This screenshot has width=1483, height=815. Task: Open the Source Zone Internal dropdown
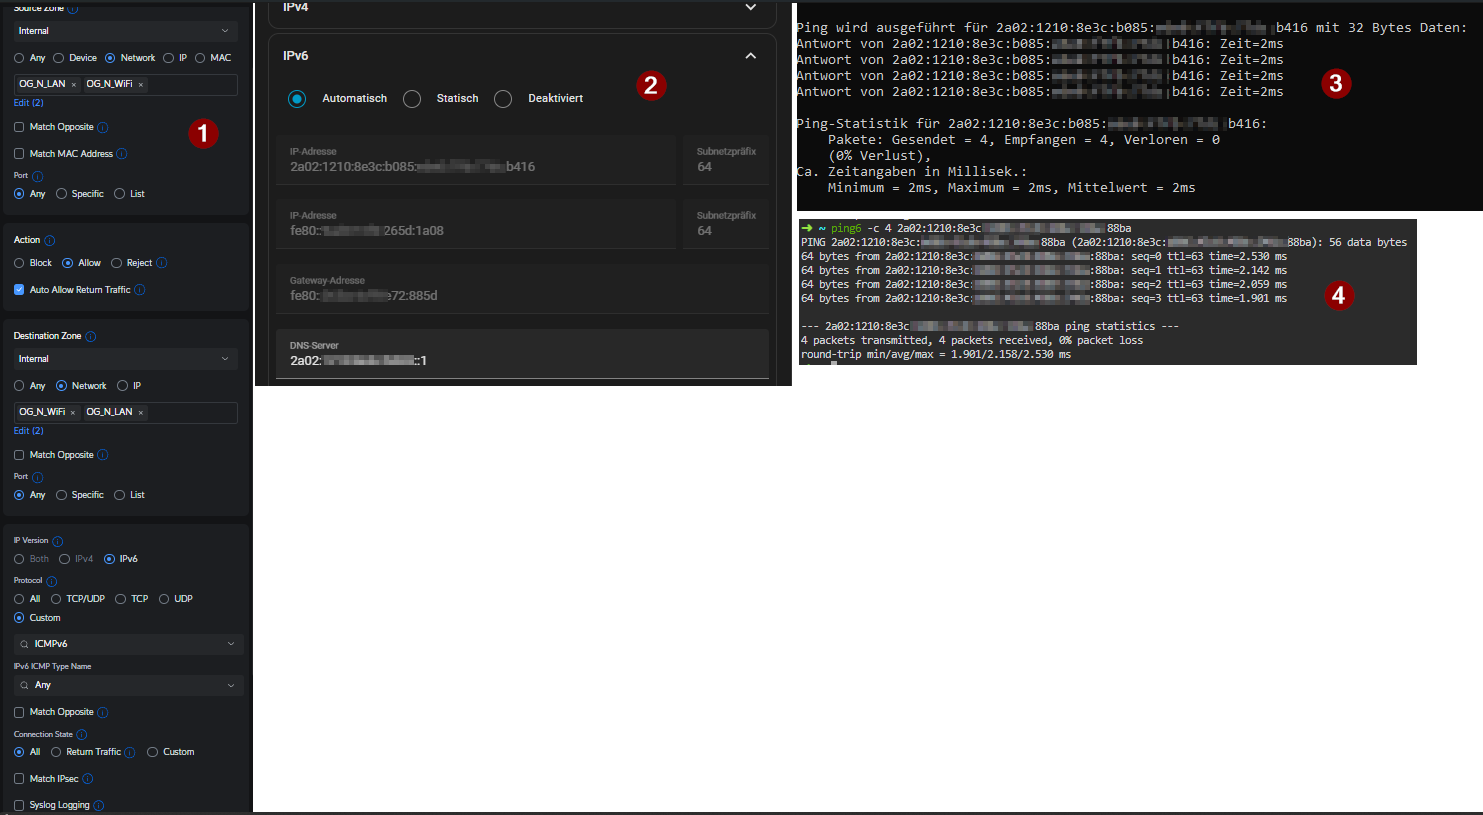tap(126, 31)
